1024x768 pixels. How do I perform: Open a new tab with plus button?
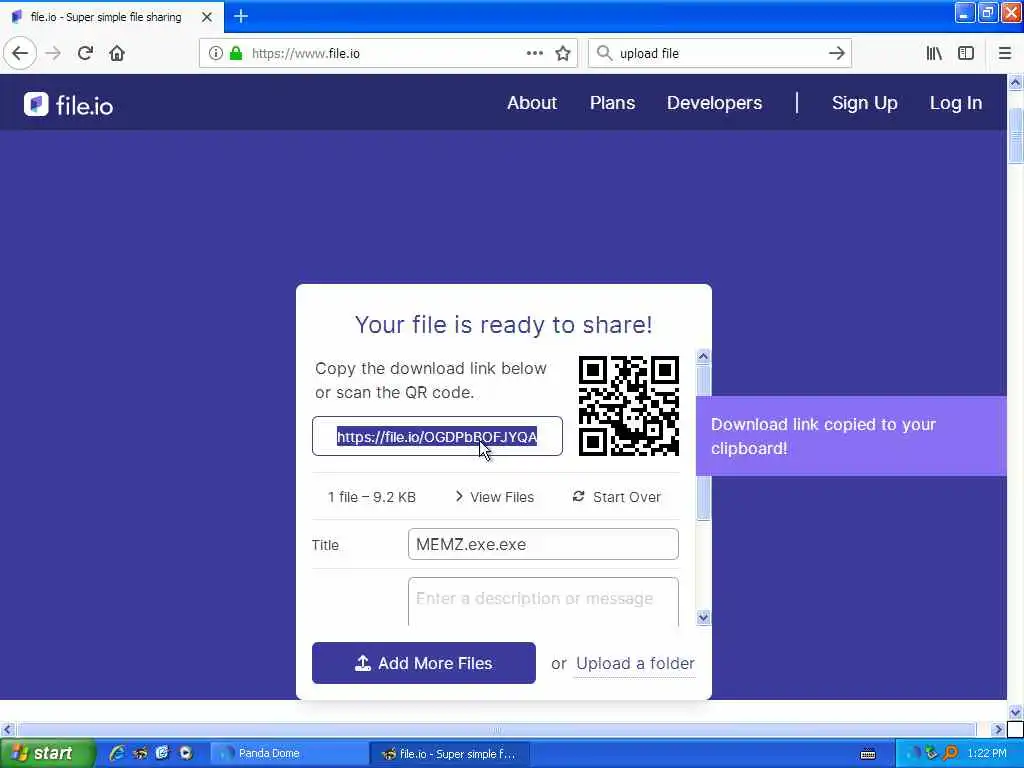[x=241, y=16]
